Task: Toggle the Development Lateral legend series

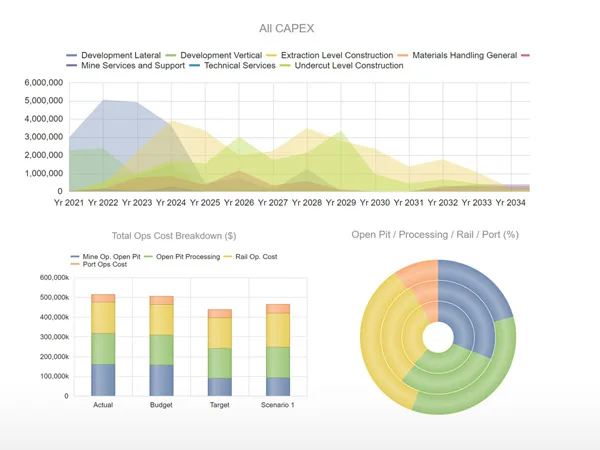Action: pyautogui.click(x=114, y=55)
